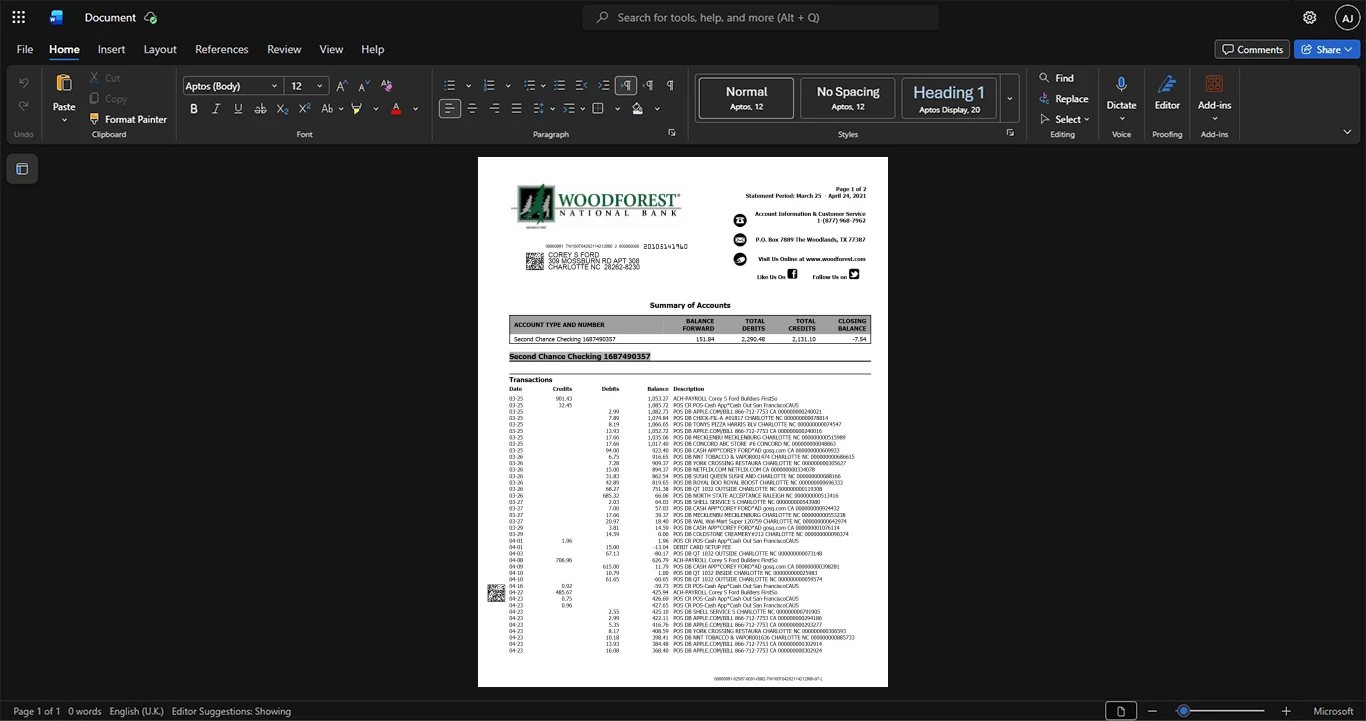Open the Microsoft 365 app launcher
This screenshot has height=721, width=1366.
(x=18, y=17)
